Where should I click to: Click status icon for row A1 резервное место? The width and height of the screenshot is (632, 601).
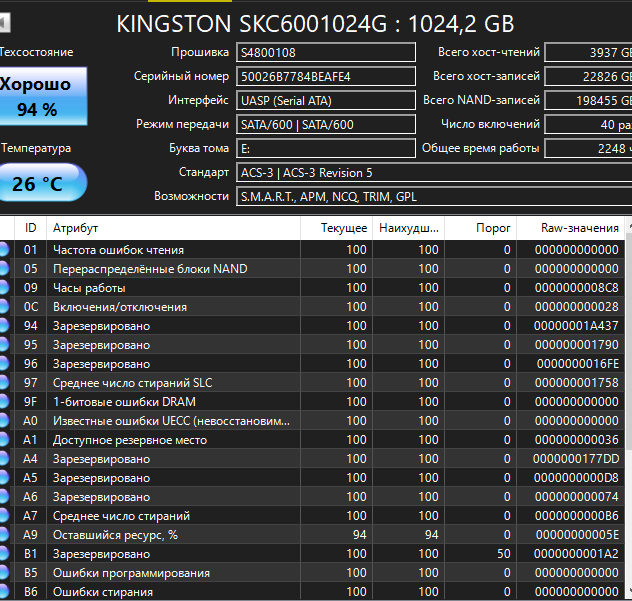(x=4, y=440)
